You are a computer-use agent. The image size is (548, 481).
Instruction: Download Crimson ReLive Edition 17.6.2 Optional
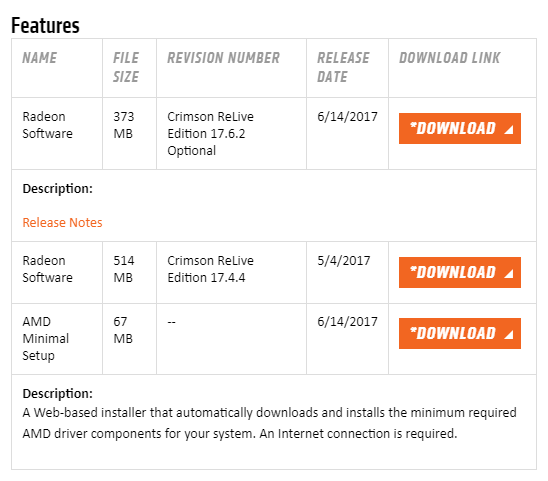coord(460,128)
